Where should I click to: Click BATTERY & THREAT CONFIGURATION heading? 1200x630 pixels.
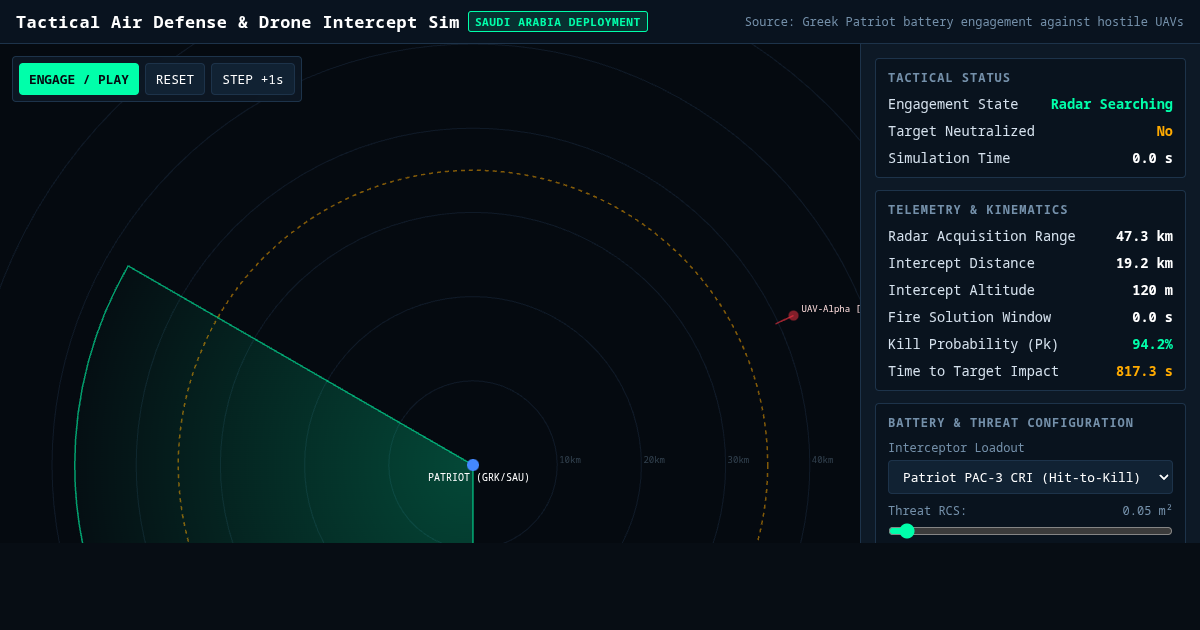(x=1011, y=423)
